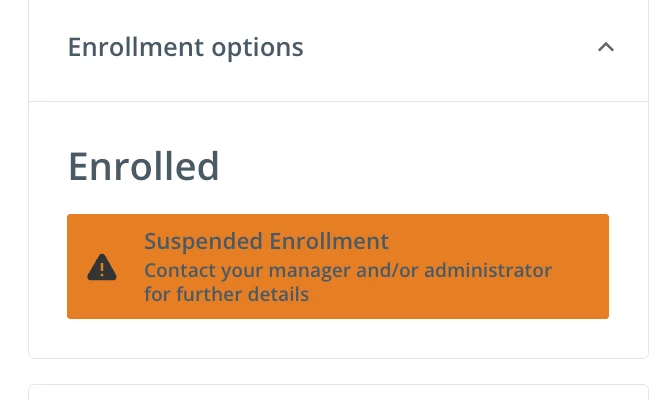Click the warning triangle alert icon
Image resolution: width=656 pixels, height=400 pixels.
[102, 267]
